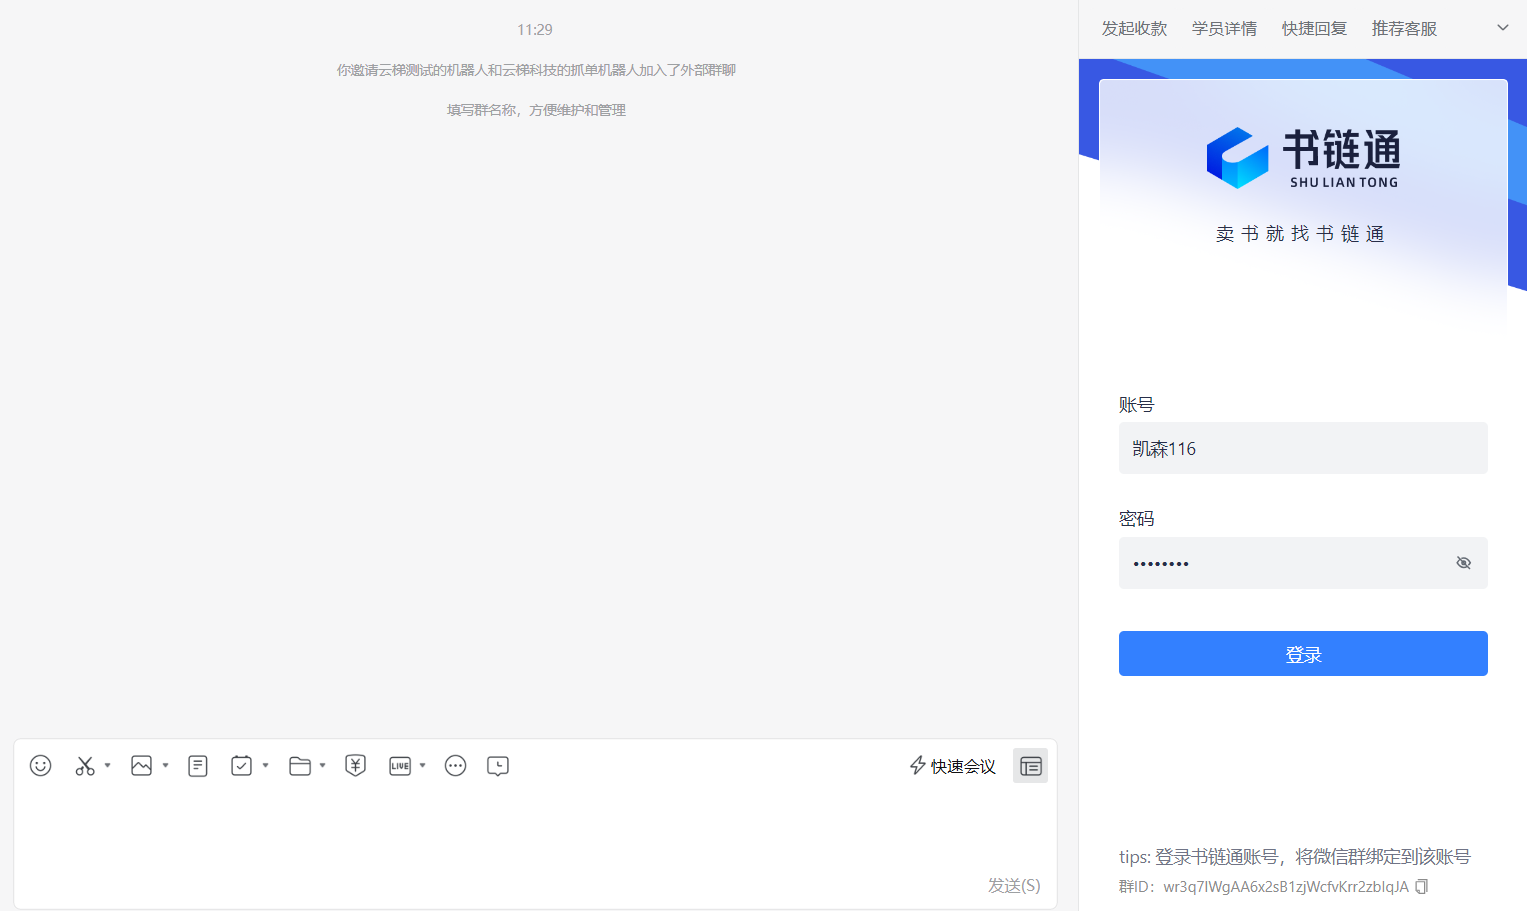Select the 推荐客服 tab
This screenshot has width=1527, height=911.
tap(1404, 29)
